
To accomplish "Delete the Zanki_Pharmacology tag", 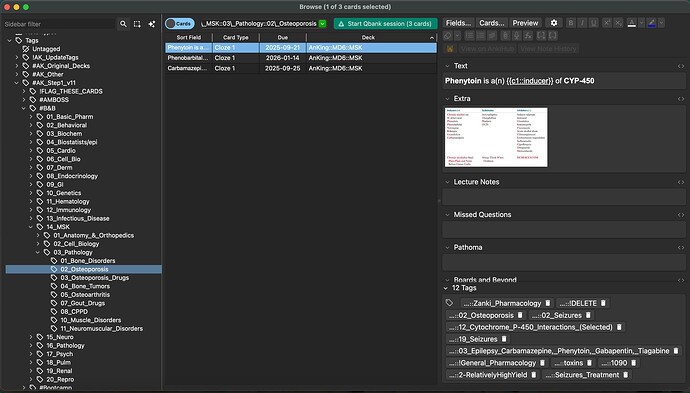I will click(548, 303).
